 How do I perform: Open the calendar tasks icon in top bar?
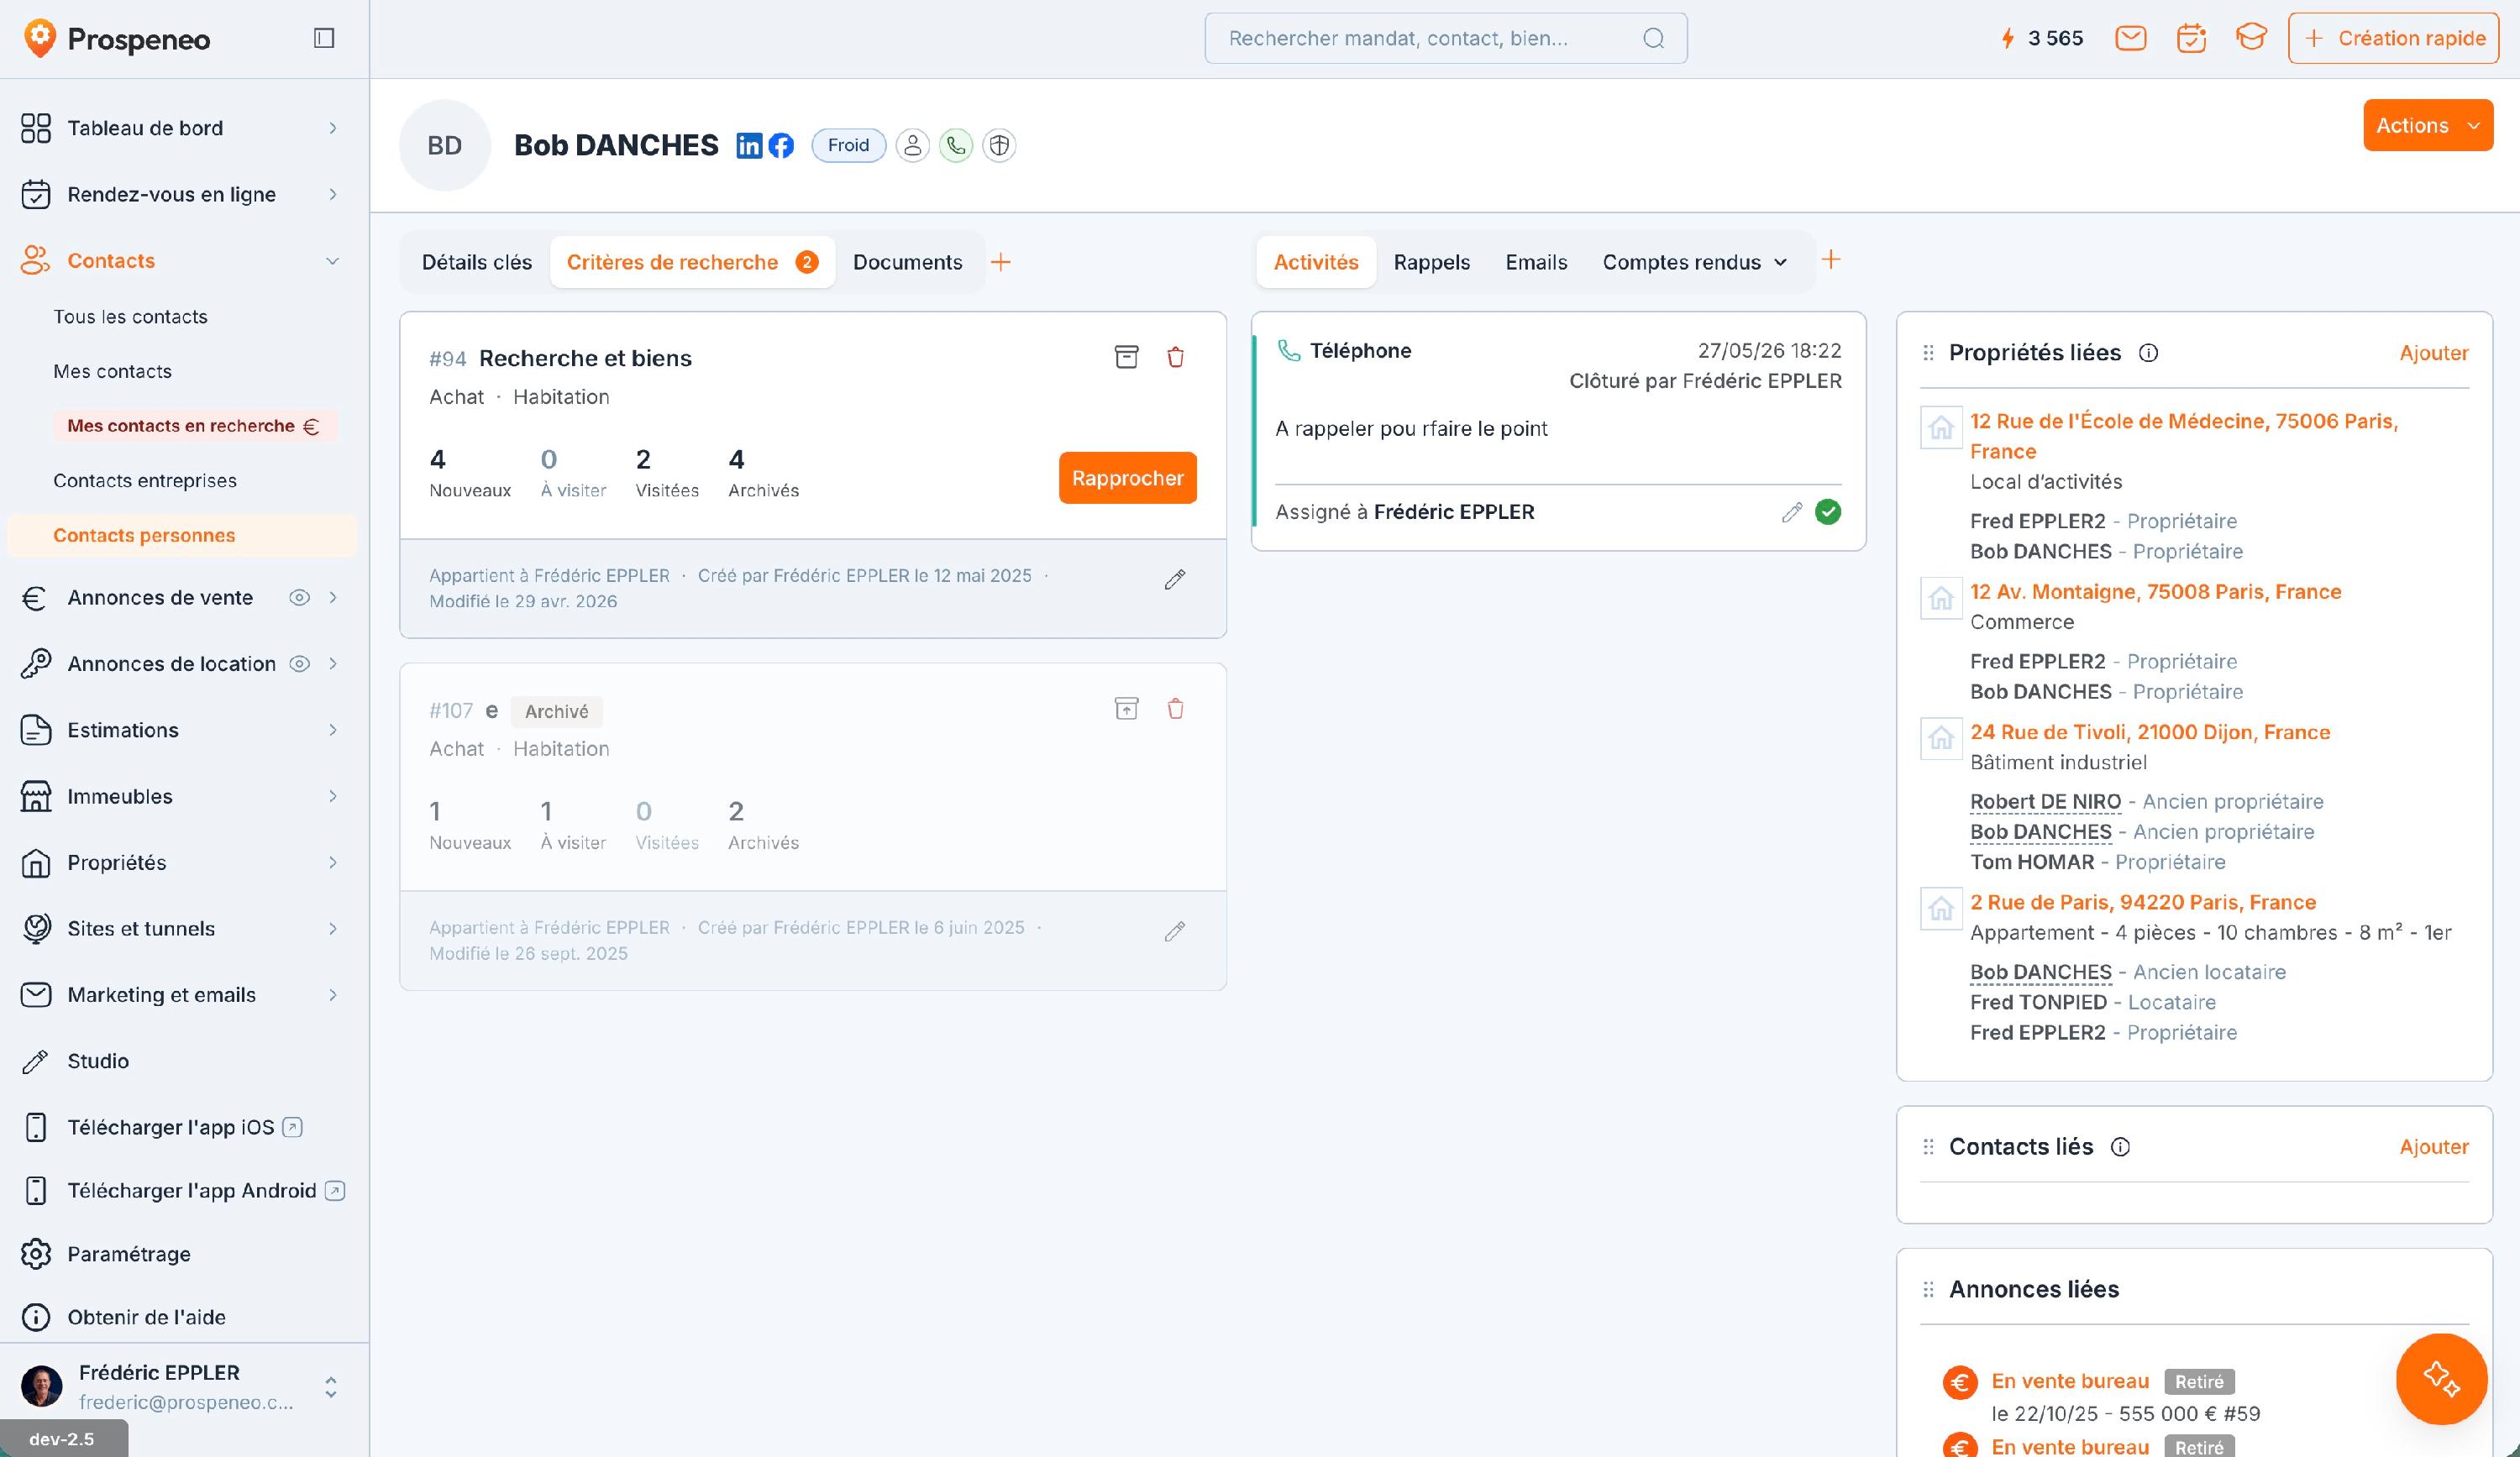2191,38
